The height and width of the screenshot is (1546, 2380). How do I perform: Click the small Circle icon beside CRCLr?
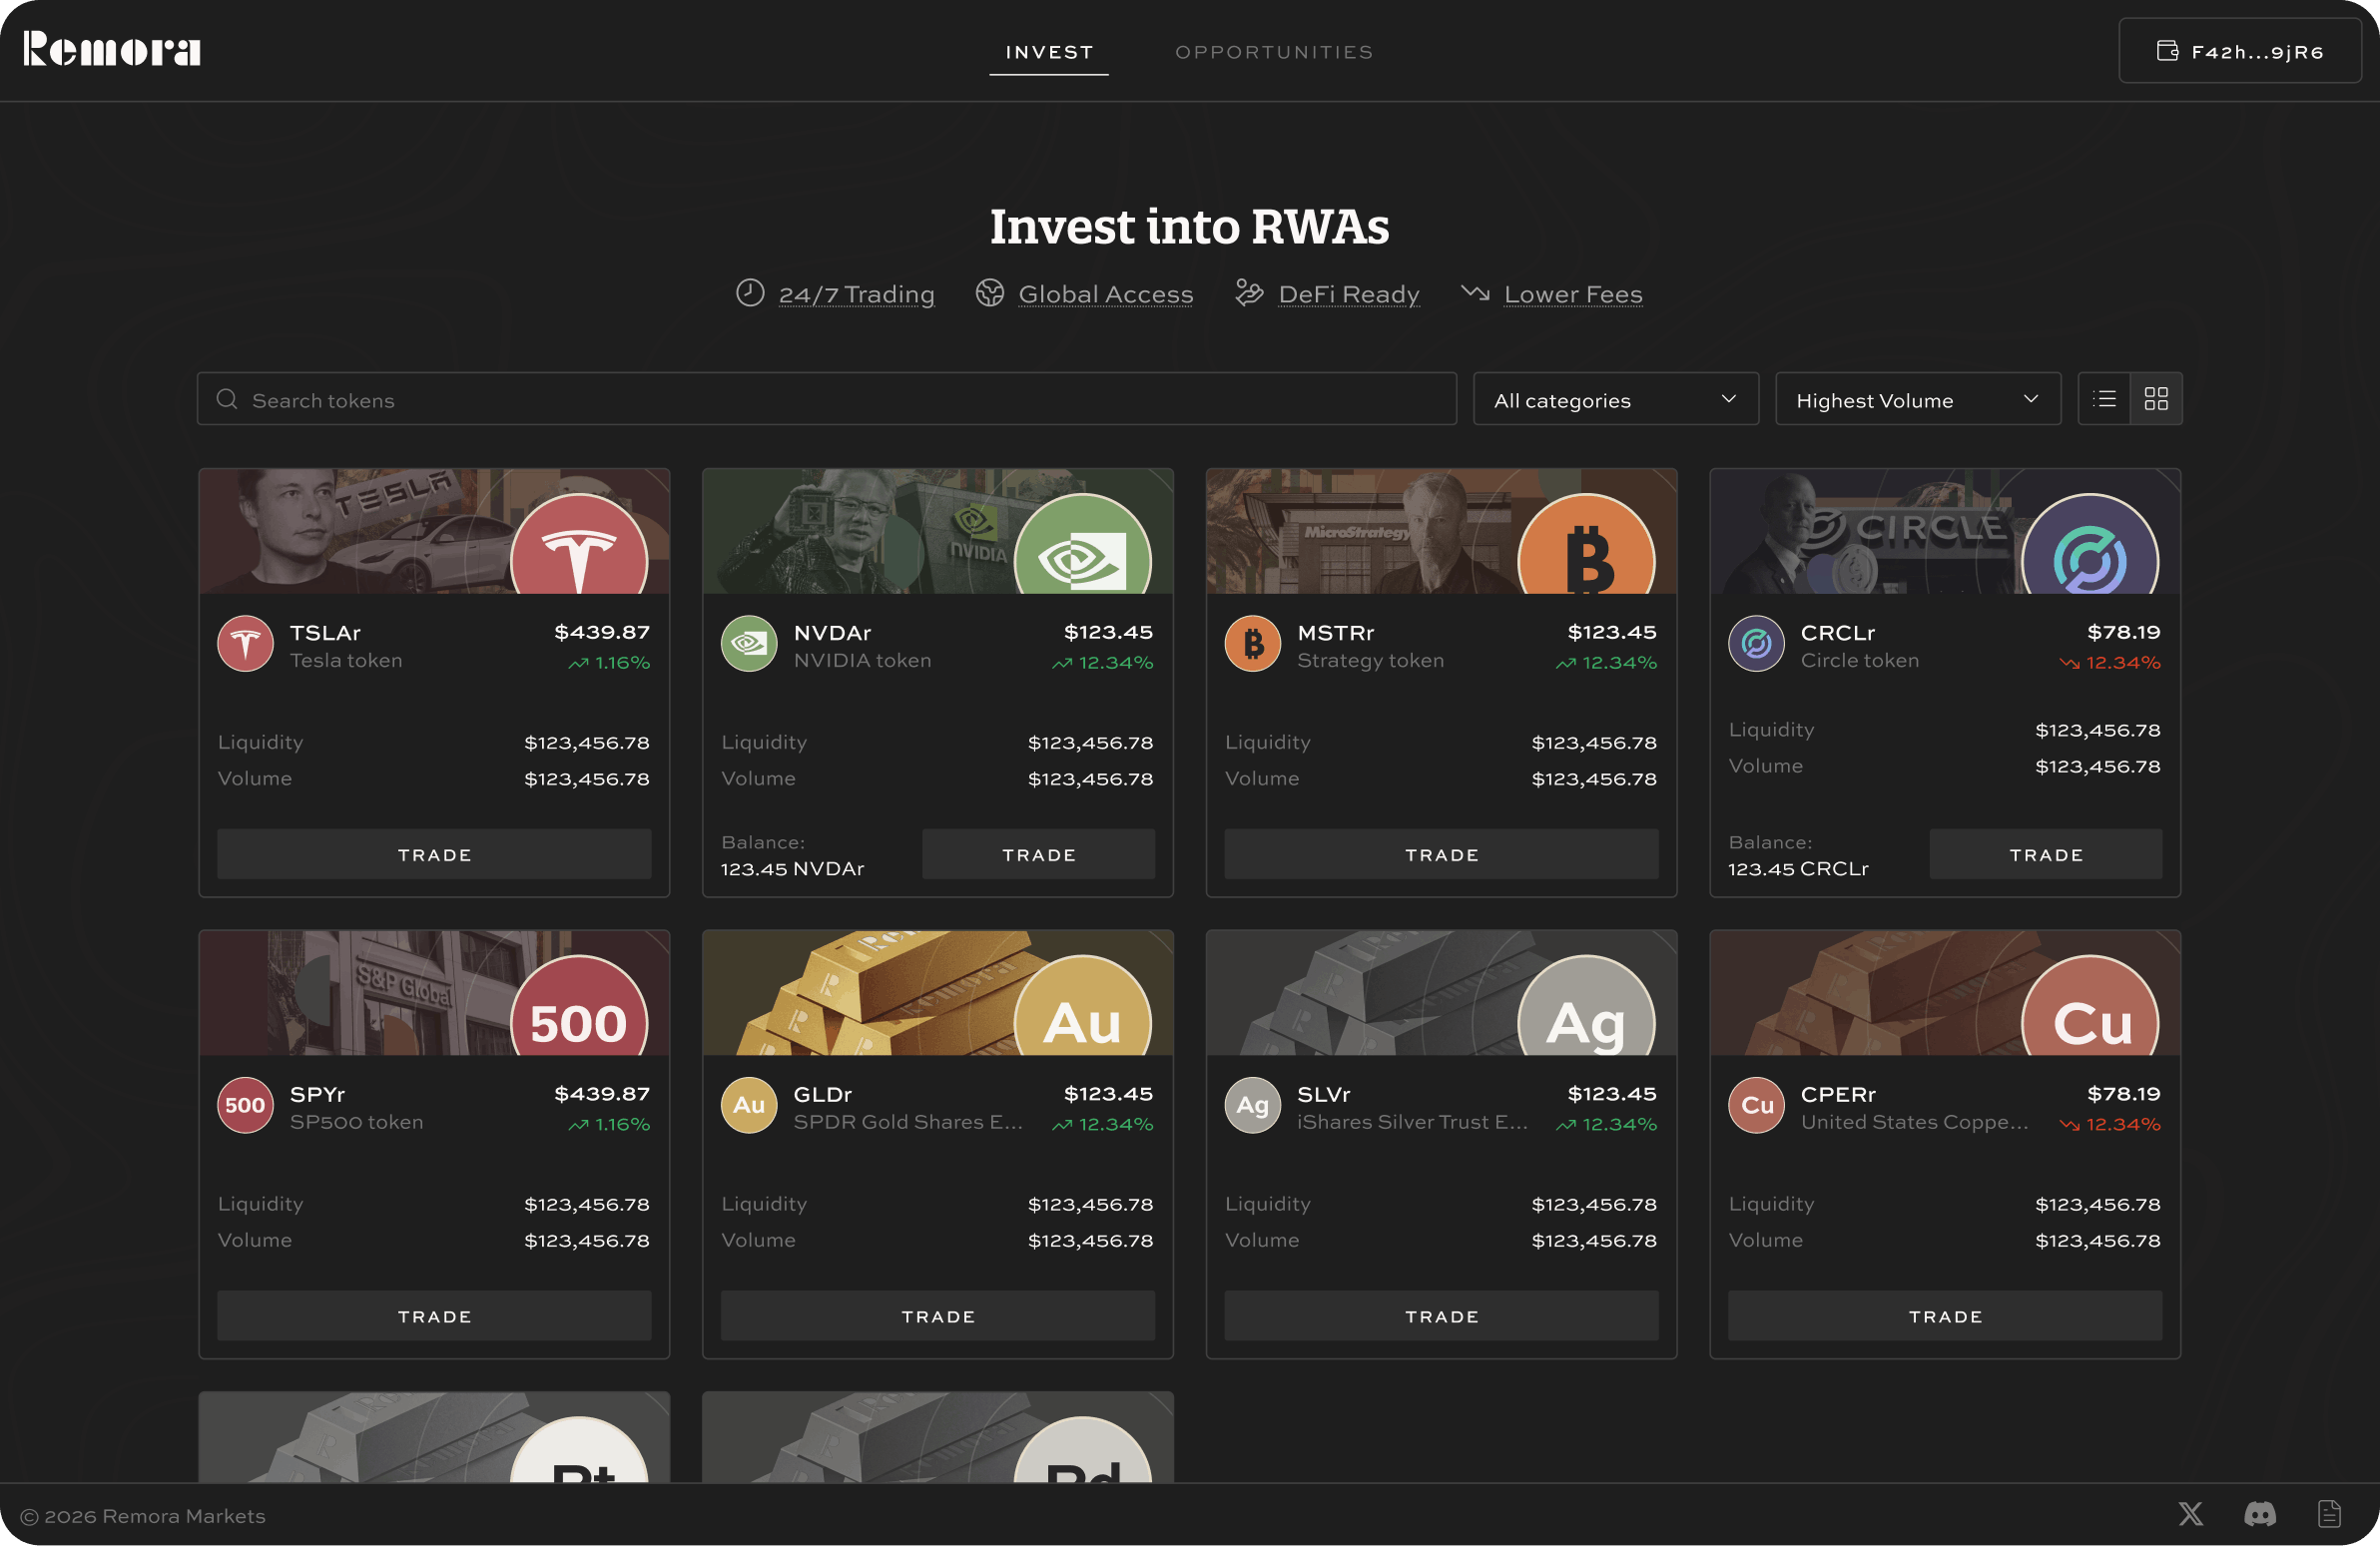(1756, 644)
